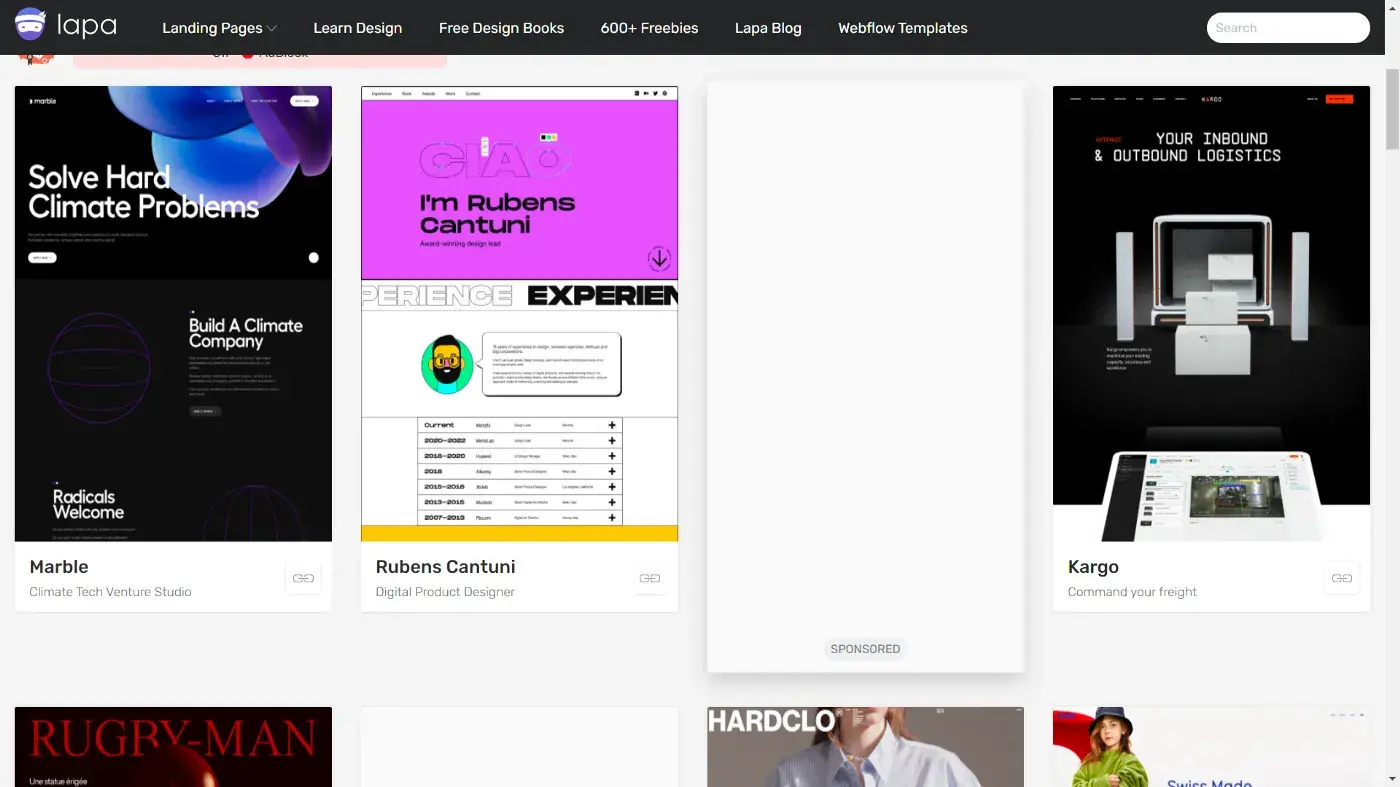Open Webflow Templates page
Viewport: 1400px width, 787px height.
coord(902,28)
